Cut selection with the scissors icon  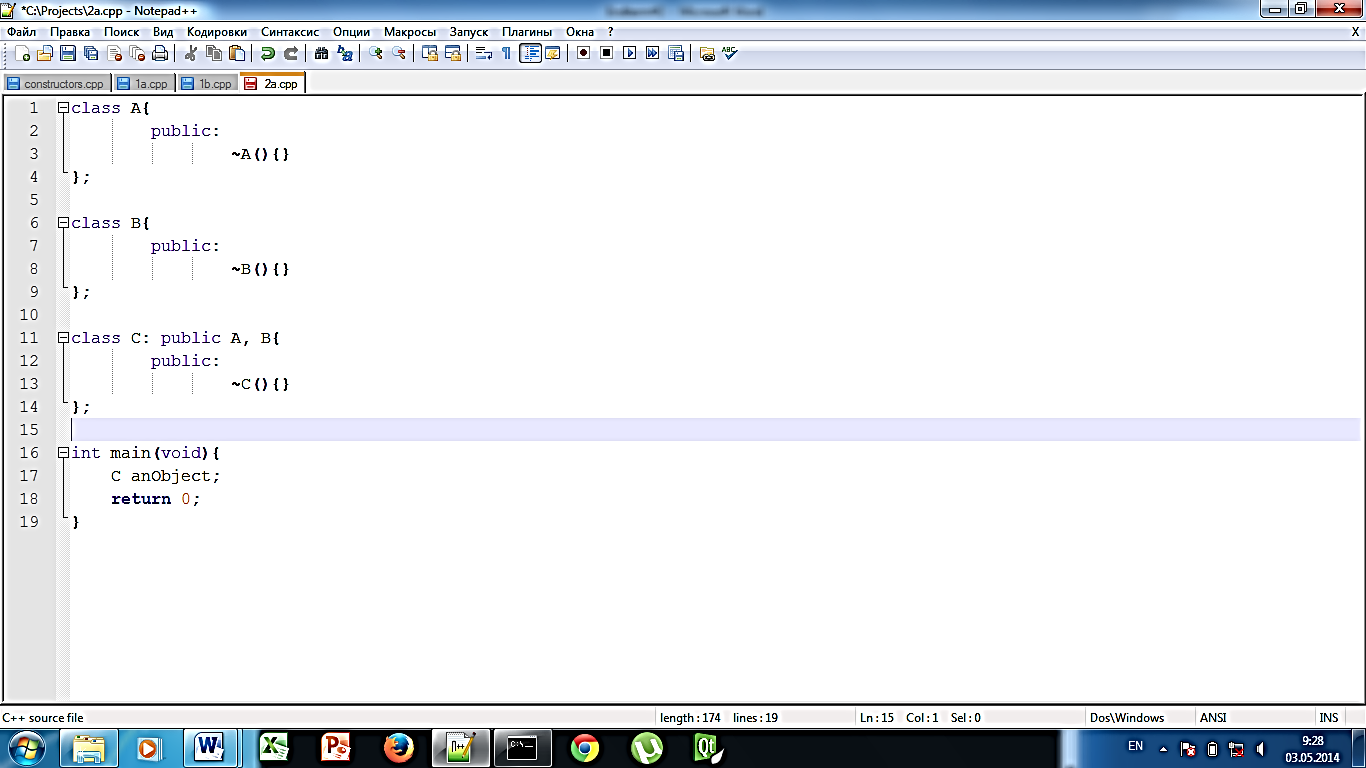(190, 53)
